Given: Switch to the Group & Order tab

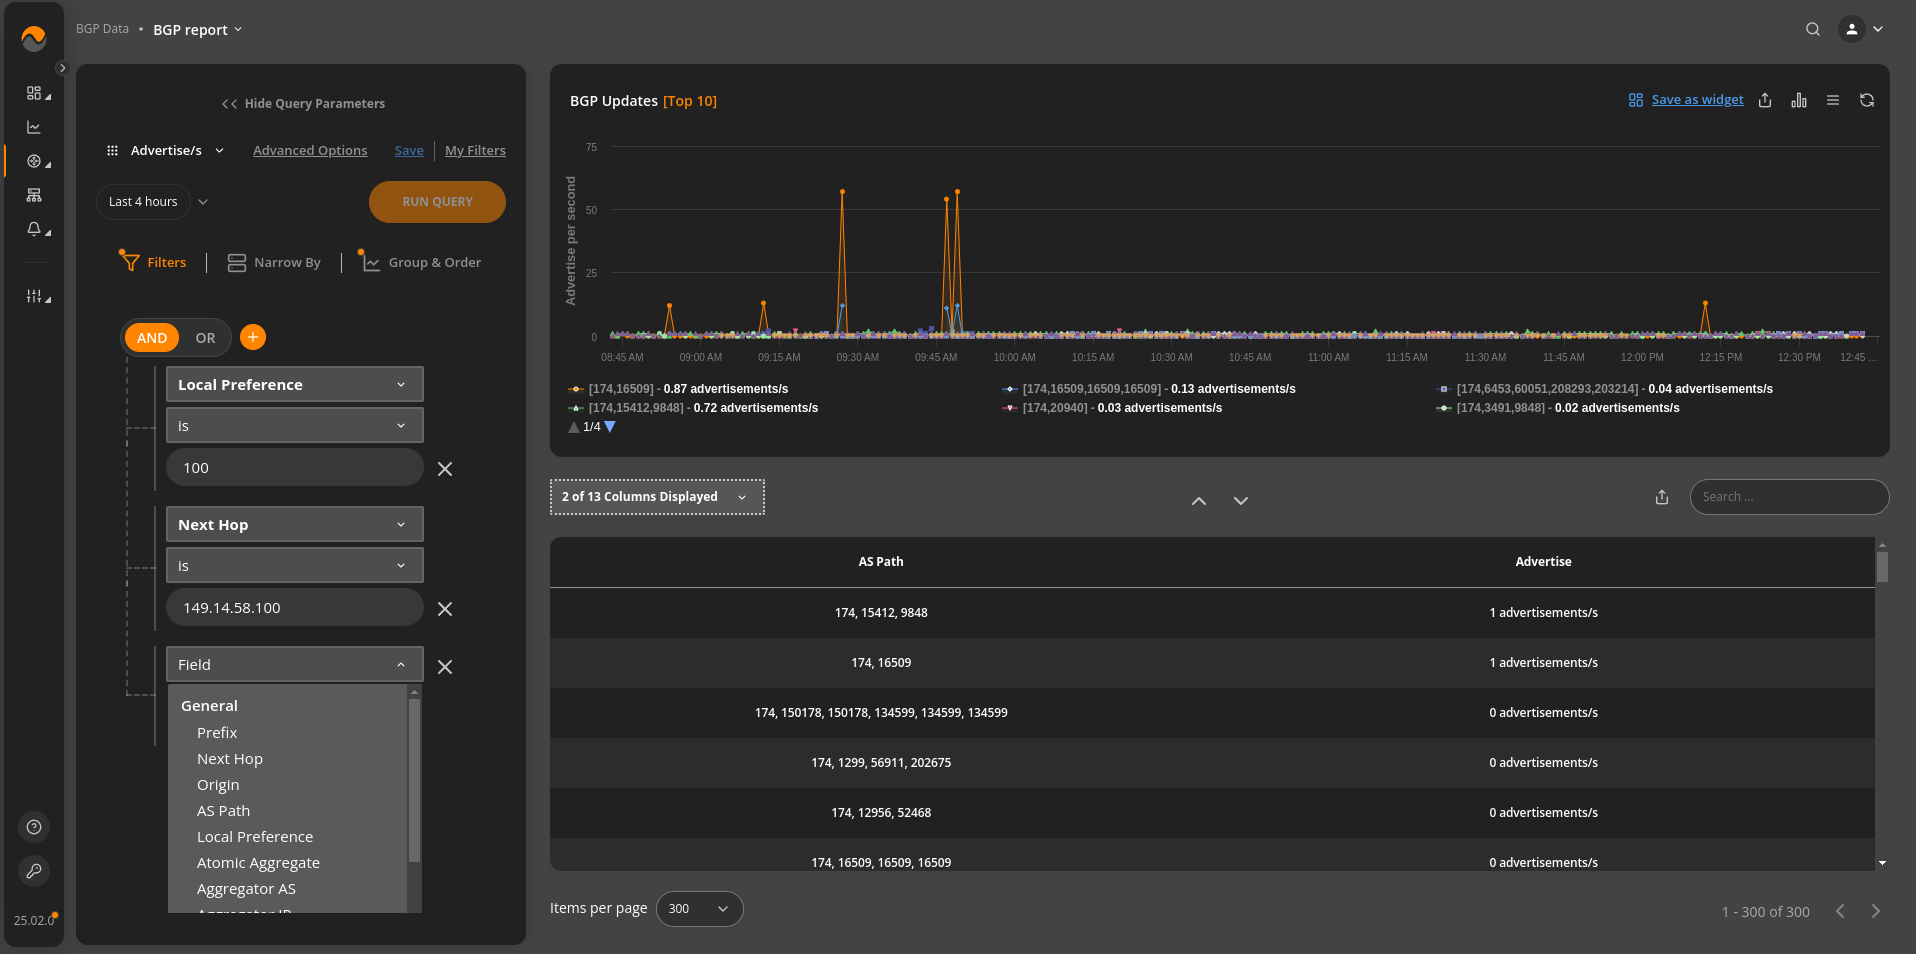Looking at the screenshot, I should pos(421,262).
